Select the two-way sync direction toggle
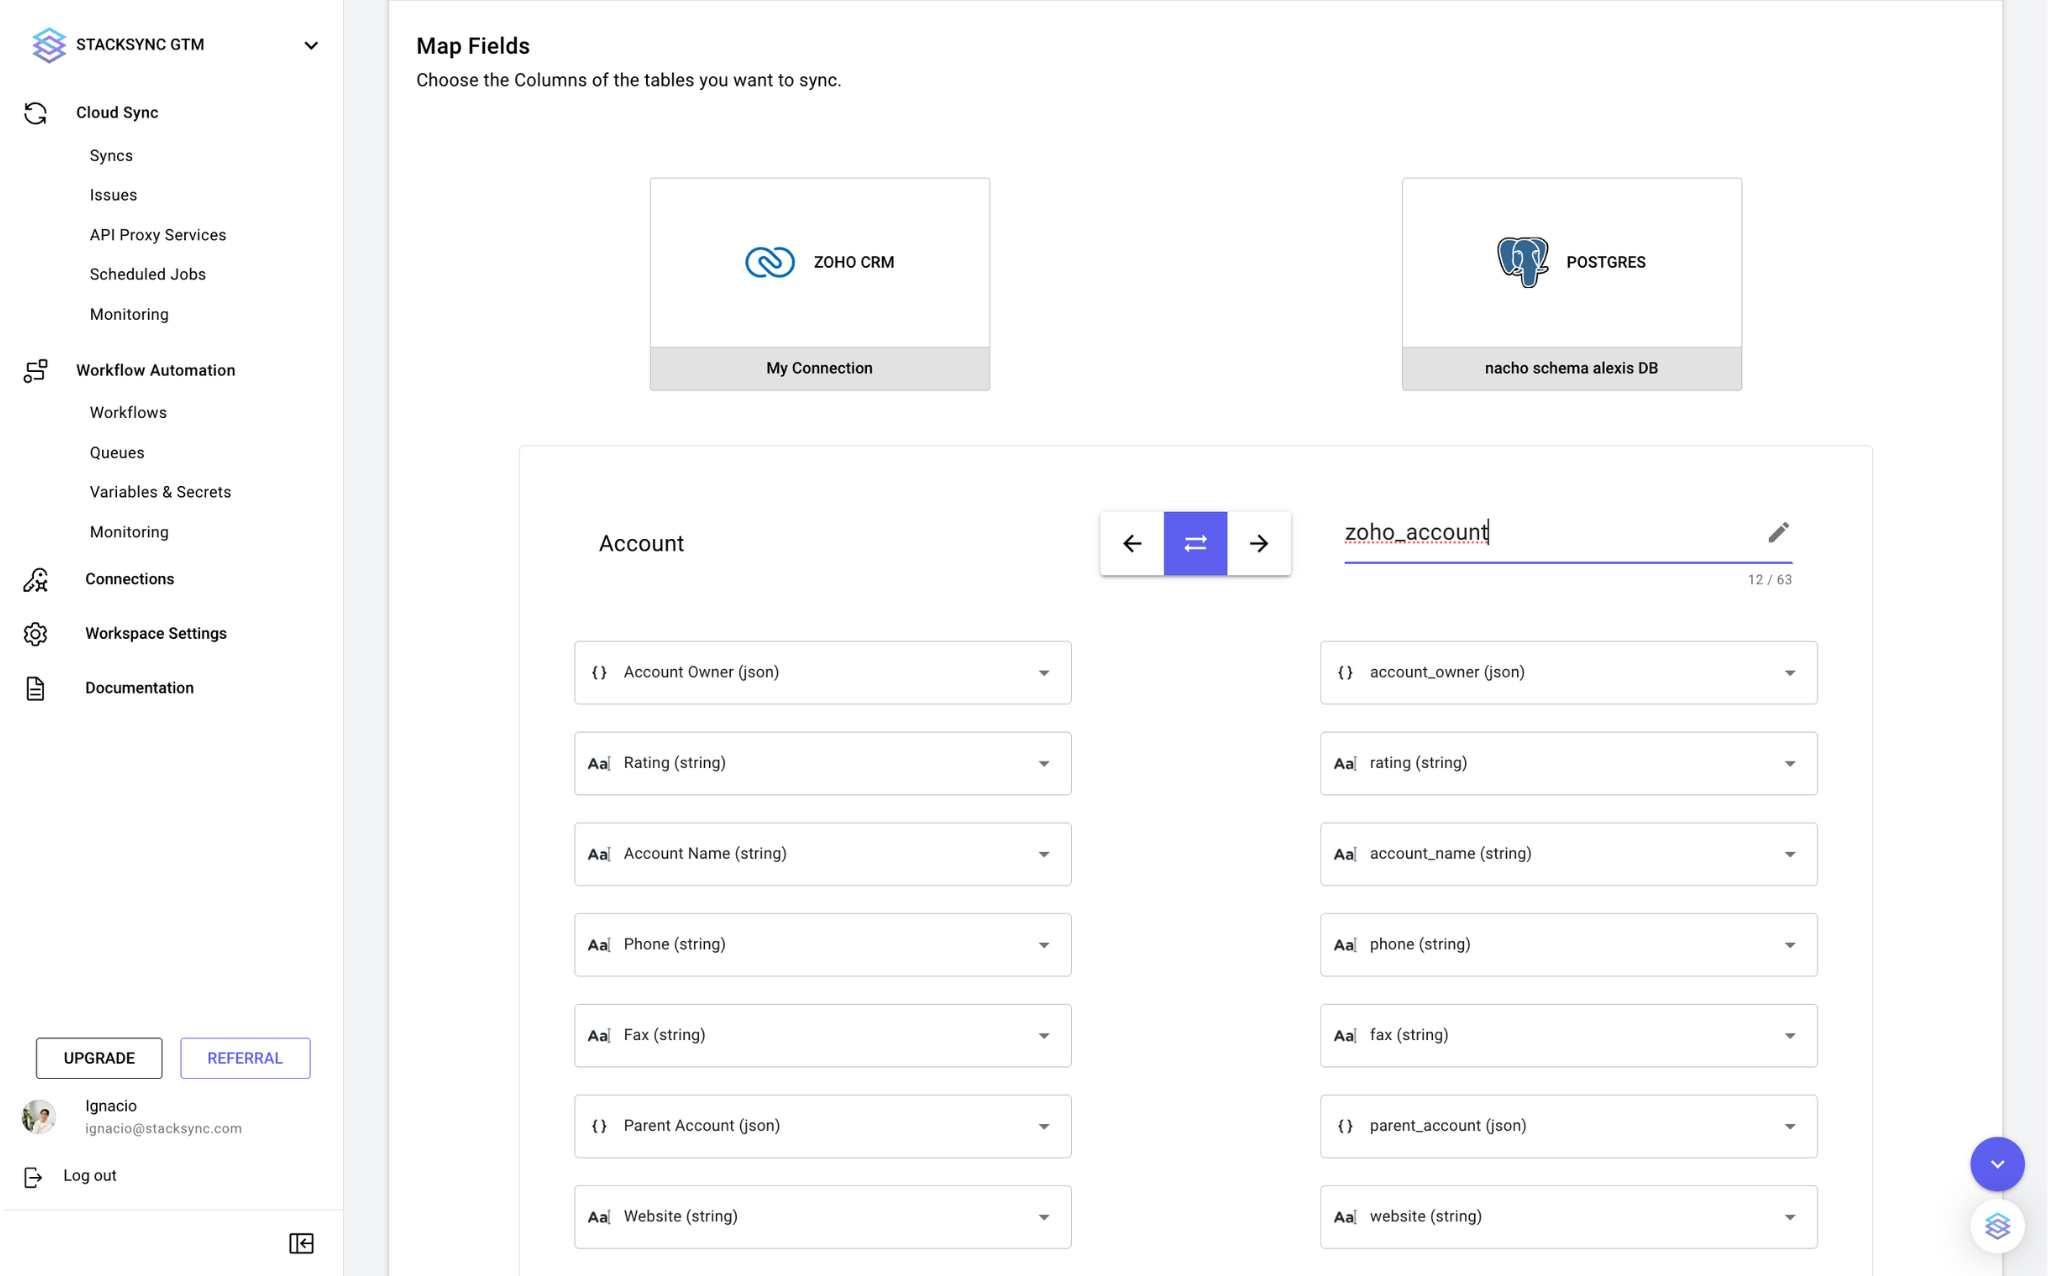The height and width of the screenshot is (1276, 2048). pyautogui.click(x=1195, y=543)
